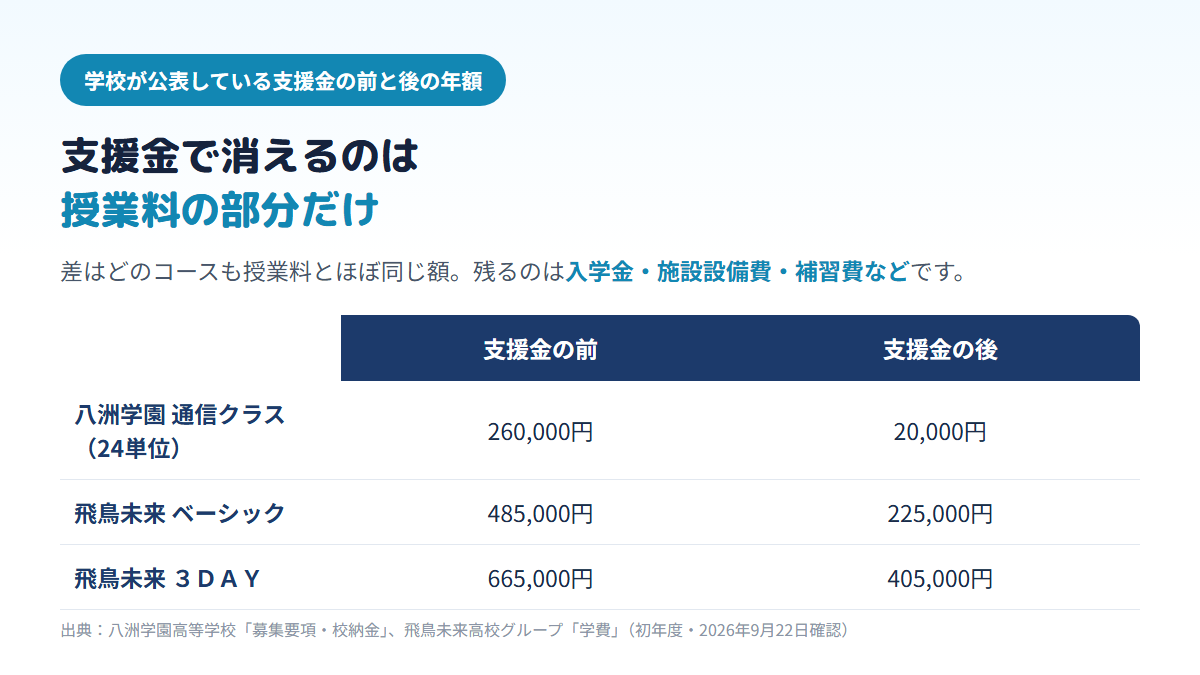The image size is (1200, 675).
Task: Click the 20,000円 cell
Action: pos(940,432)
